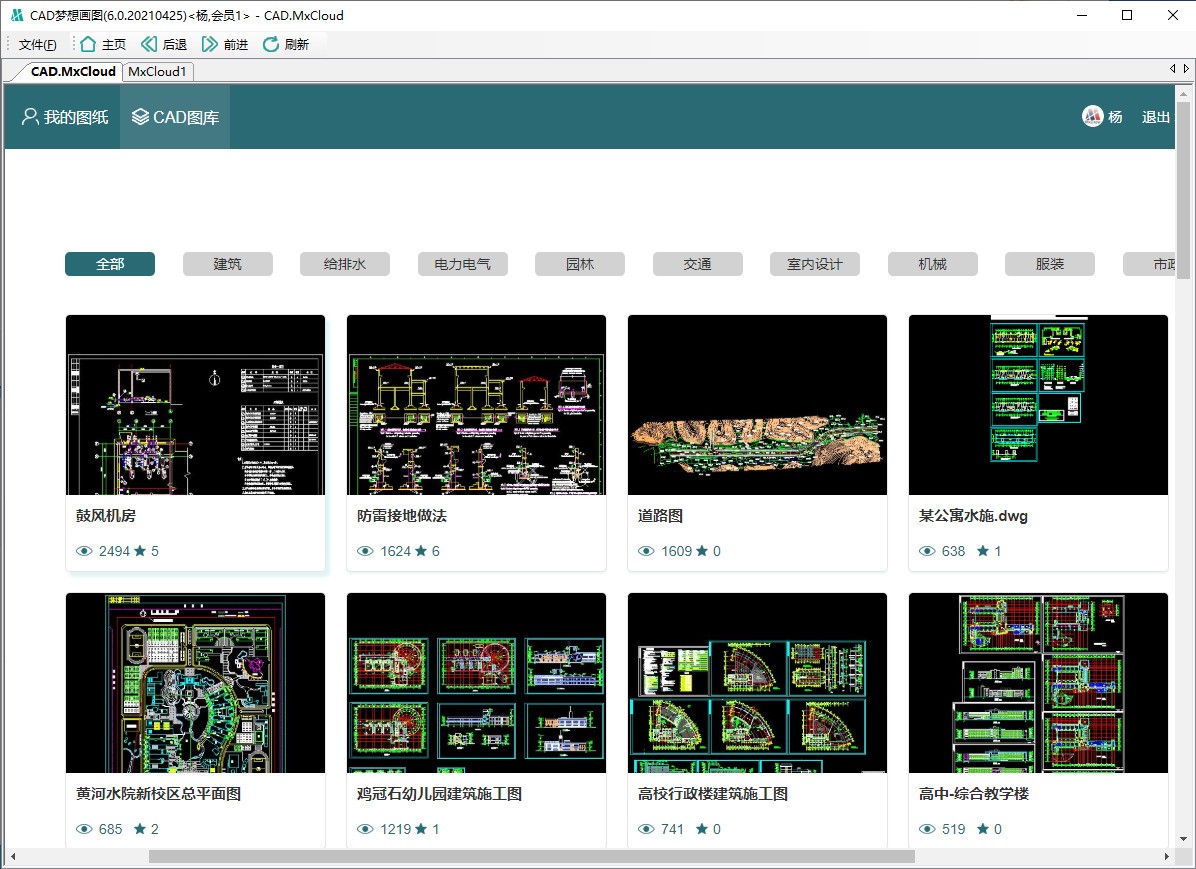Click the left tab-scroll chevron
The height and width of the screenshot is (869, 1196).
click(x=1172, y=69)
